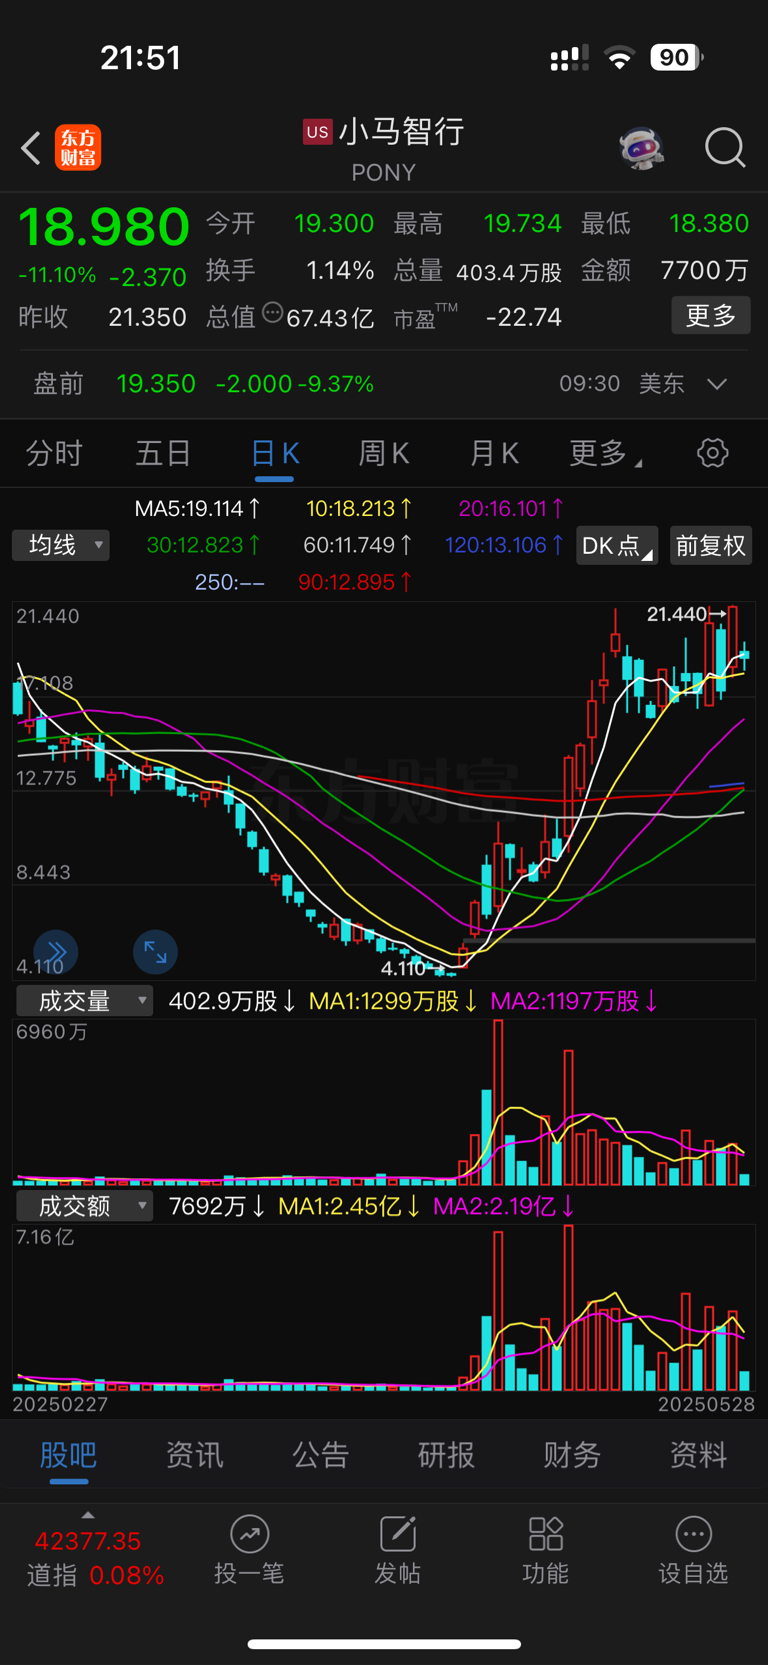The height and width of the screenshot is (1665, 769).
Task: Tap the 250:-- moving average label
Action: pos(230,582)
